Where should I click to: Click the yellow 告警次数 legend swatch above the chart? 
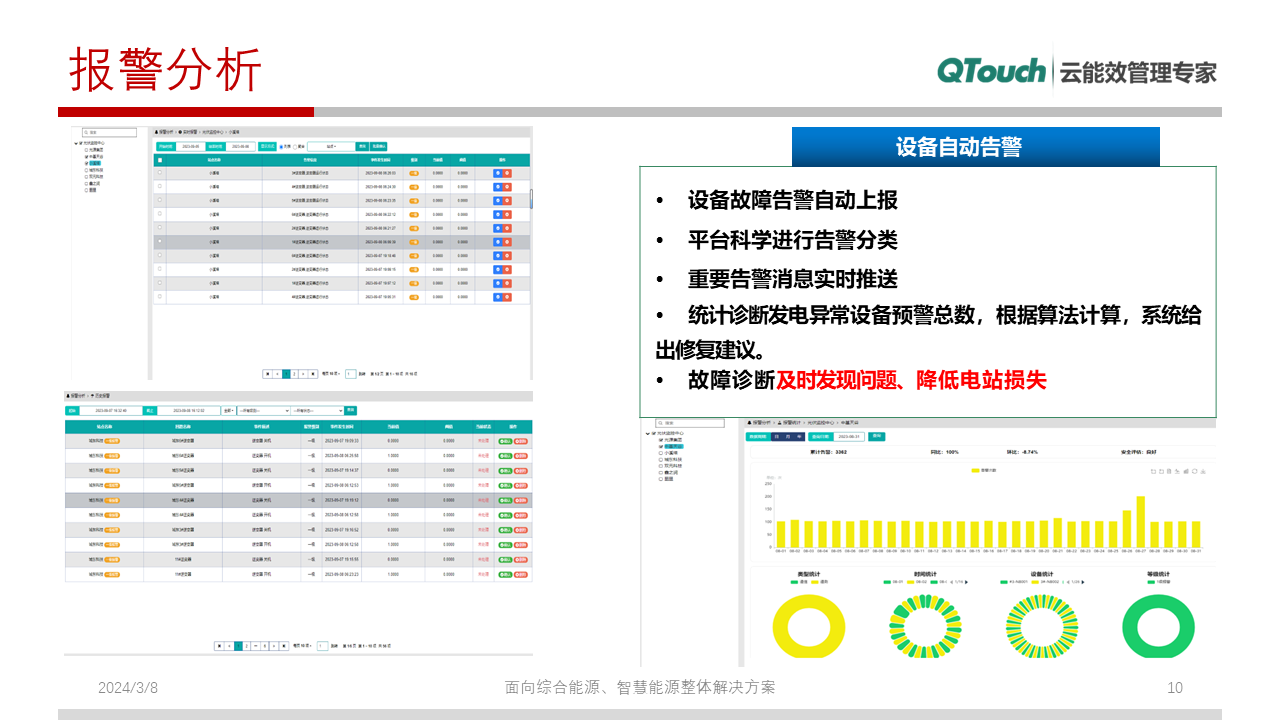click(975, 470)
